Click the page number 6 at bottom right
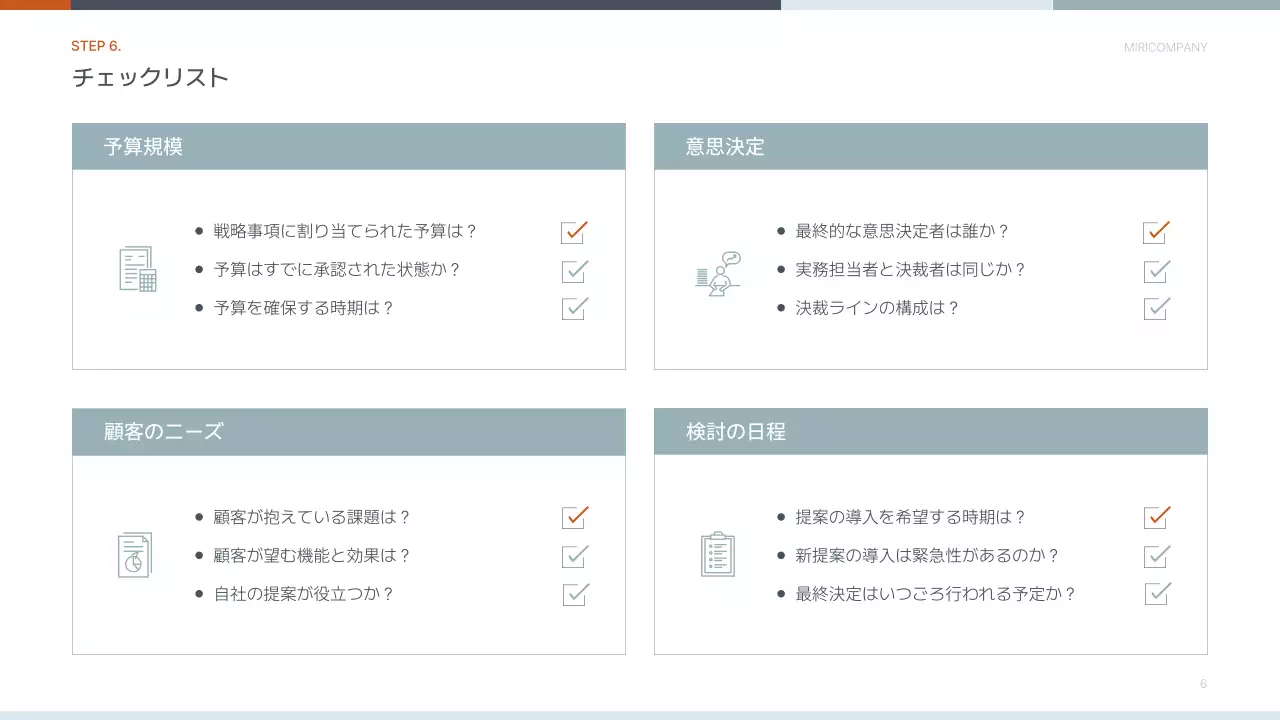 click(x=1203, y=684)
